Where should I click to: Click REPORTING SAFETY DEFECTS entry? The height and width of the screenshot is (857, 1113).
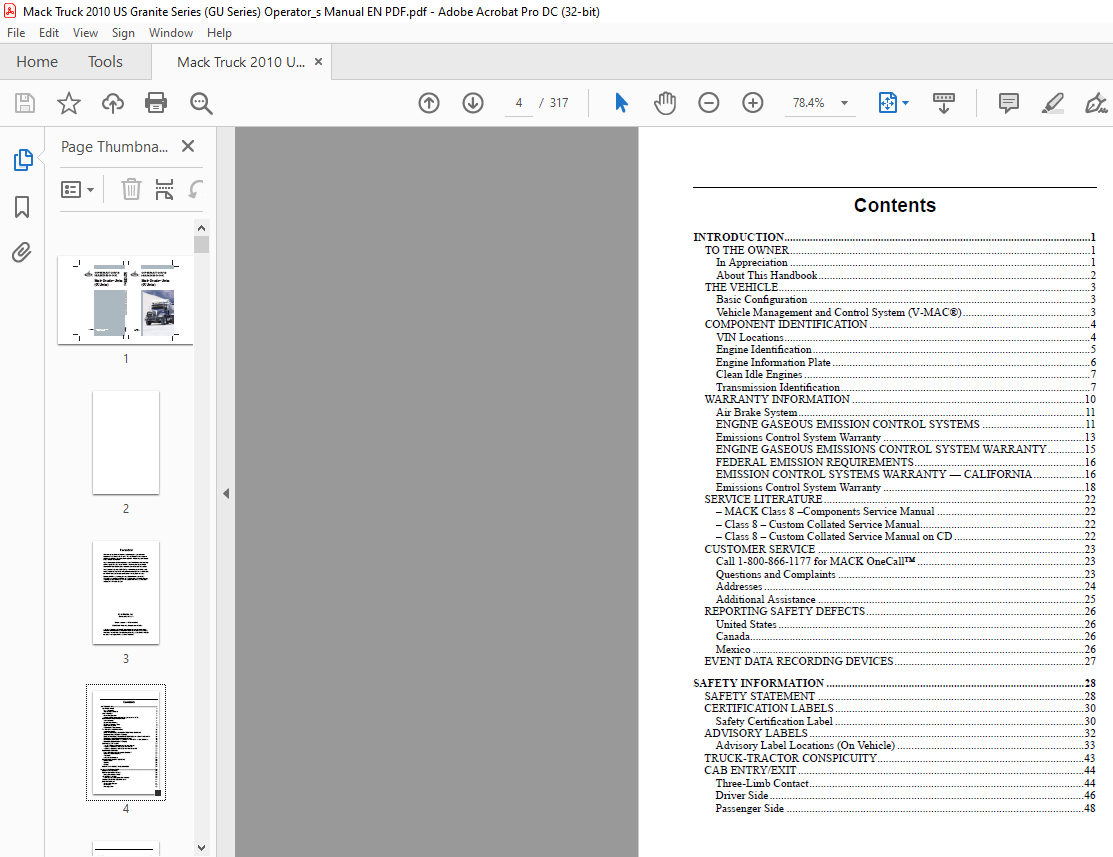click(900, 611)
